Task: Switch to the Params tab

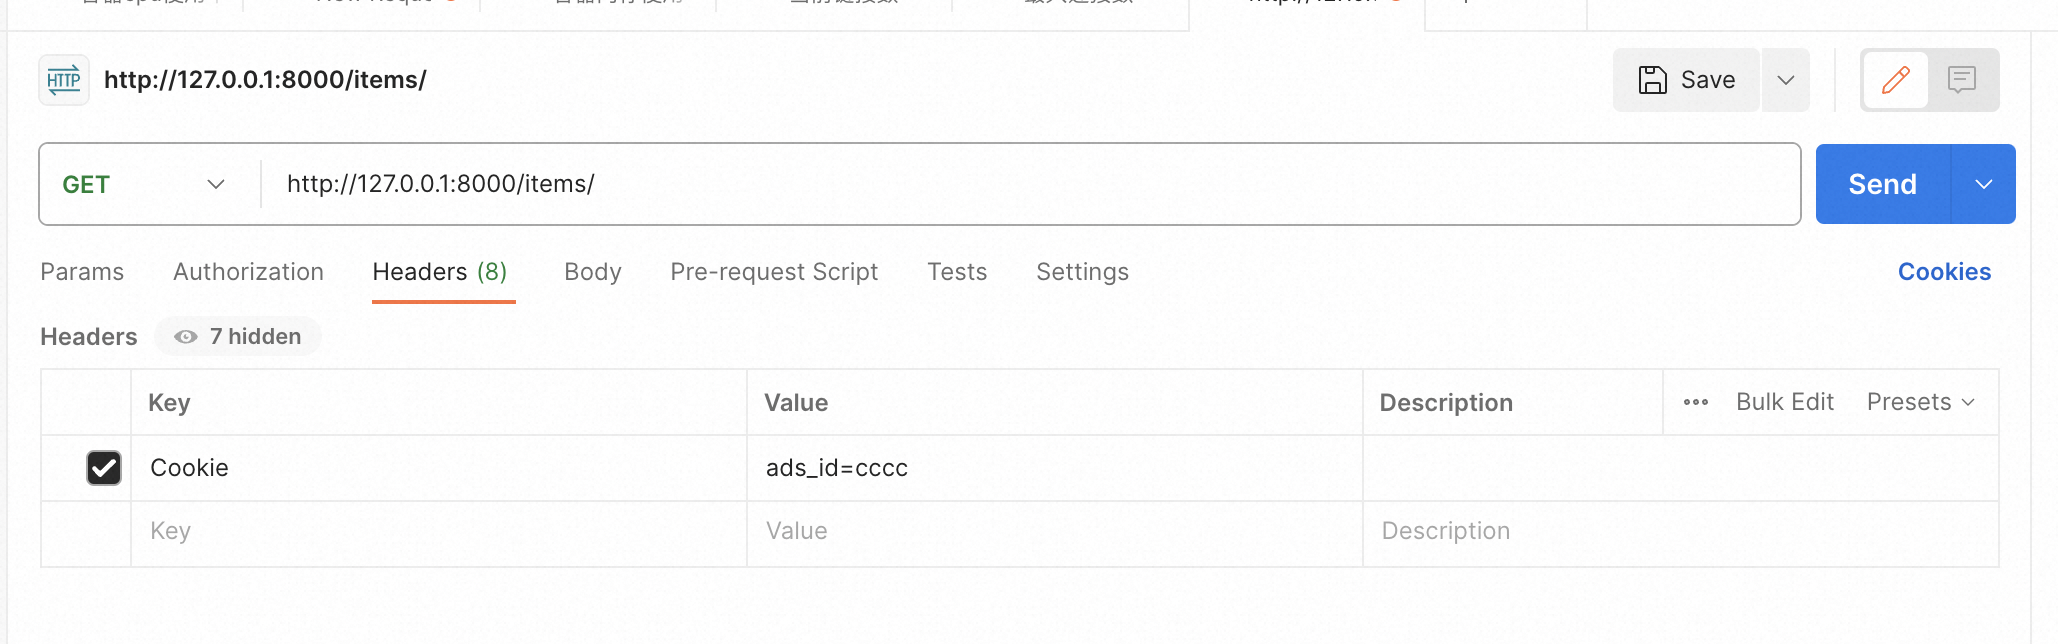Action: tap(82, 272)
